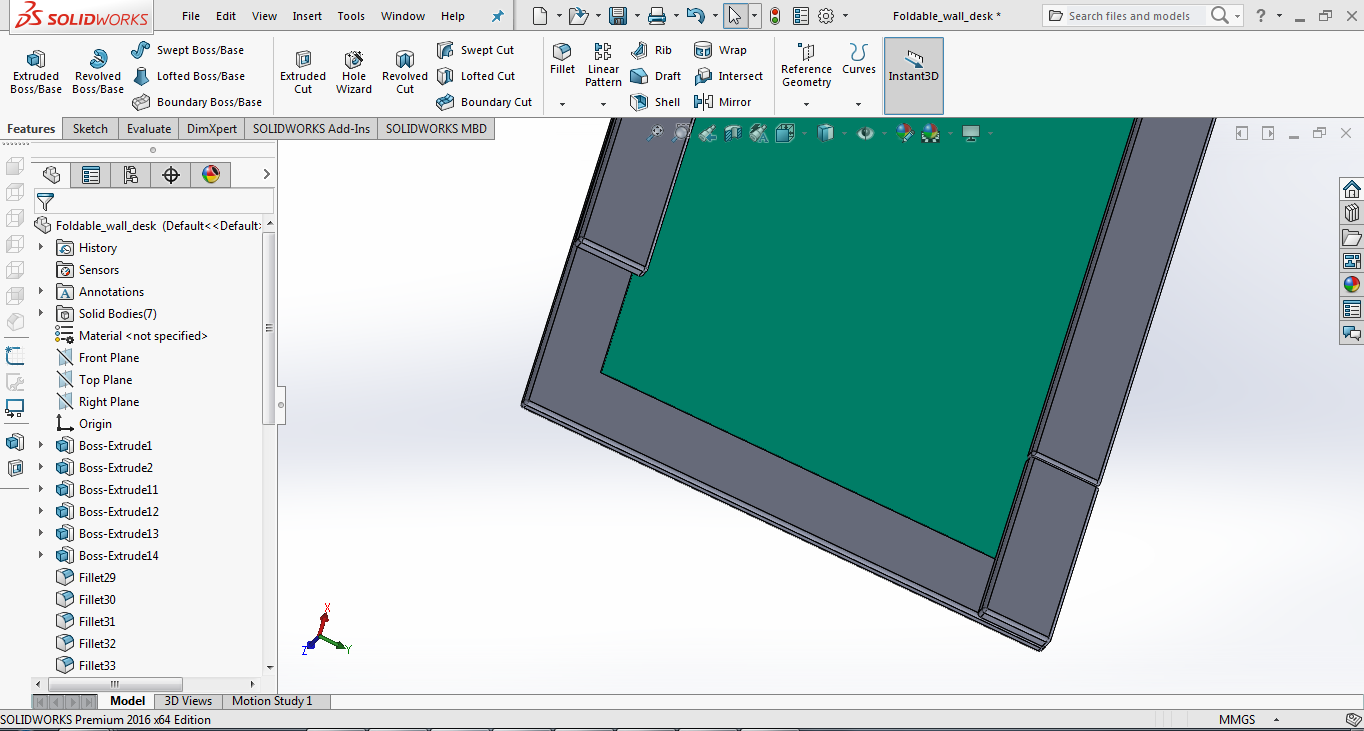This screenshot has height=731, width=1364.
Task: Expand the Solid Bodies(7) folder
Action: [x=41, y=313]
